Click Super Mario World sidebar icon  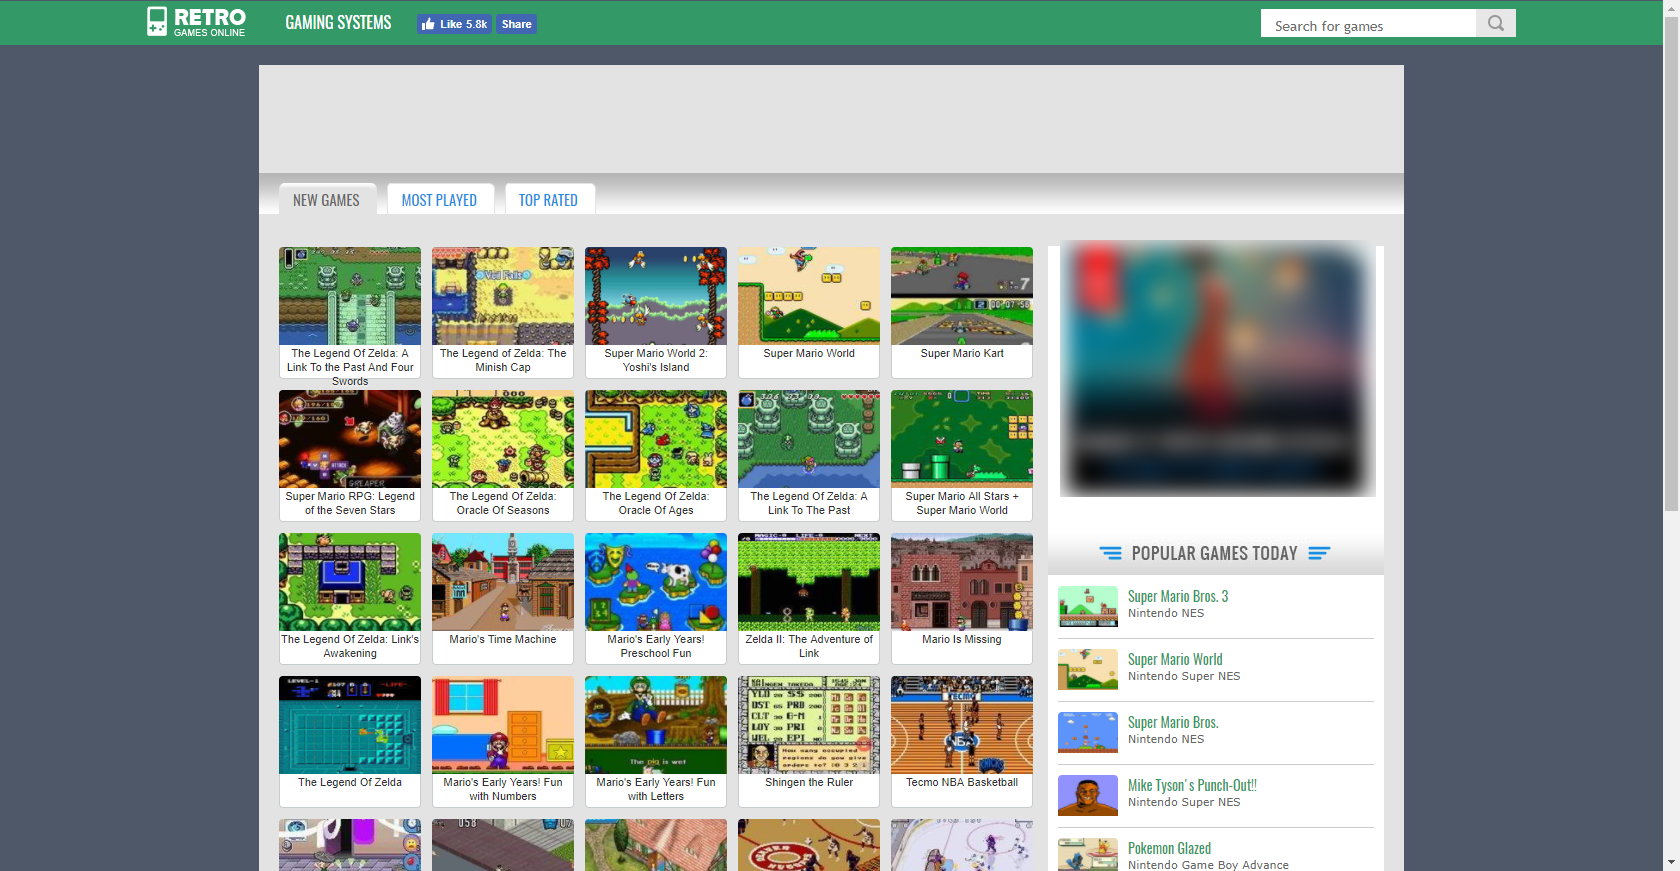point(1088,669)
